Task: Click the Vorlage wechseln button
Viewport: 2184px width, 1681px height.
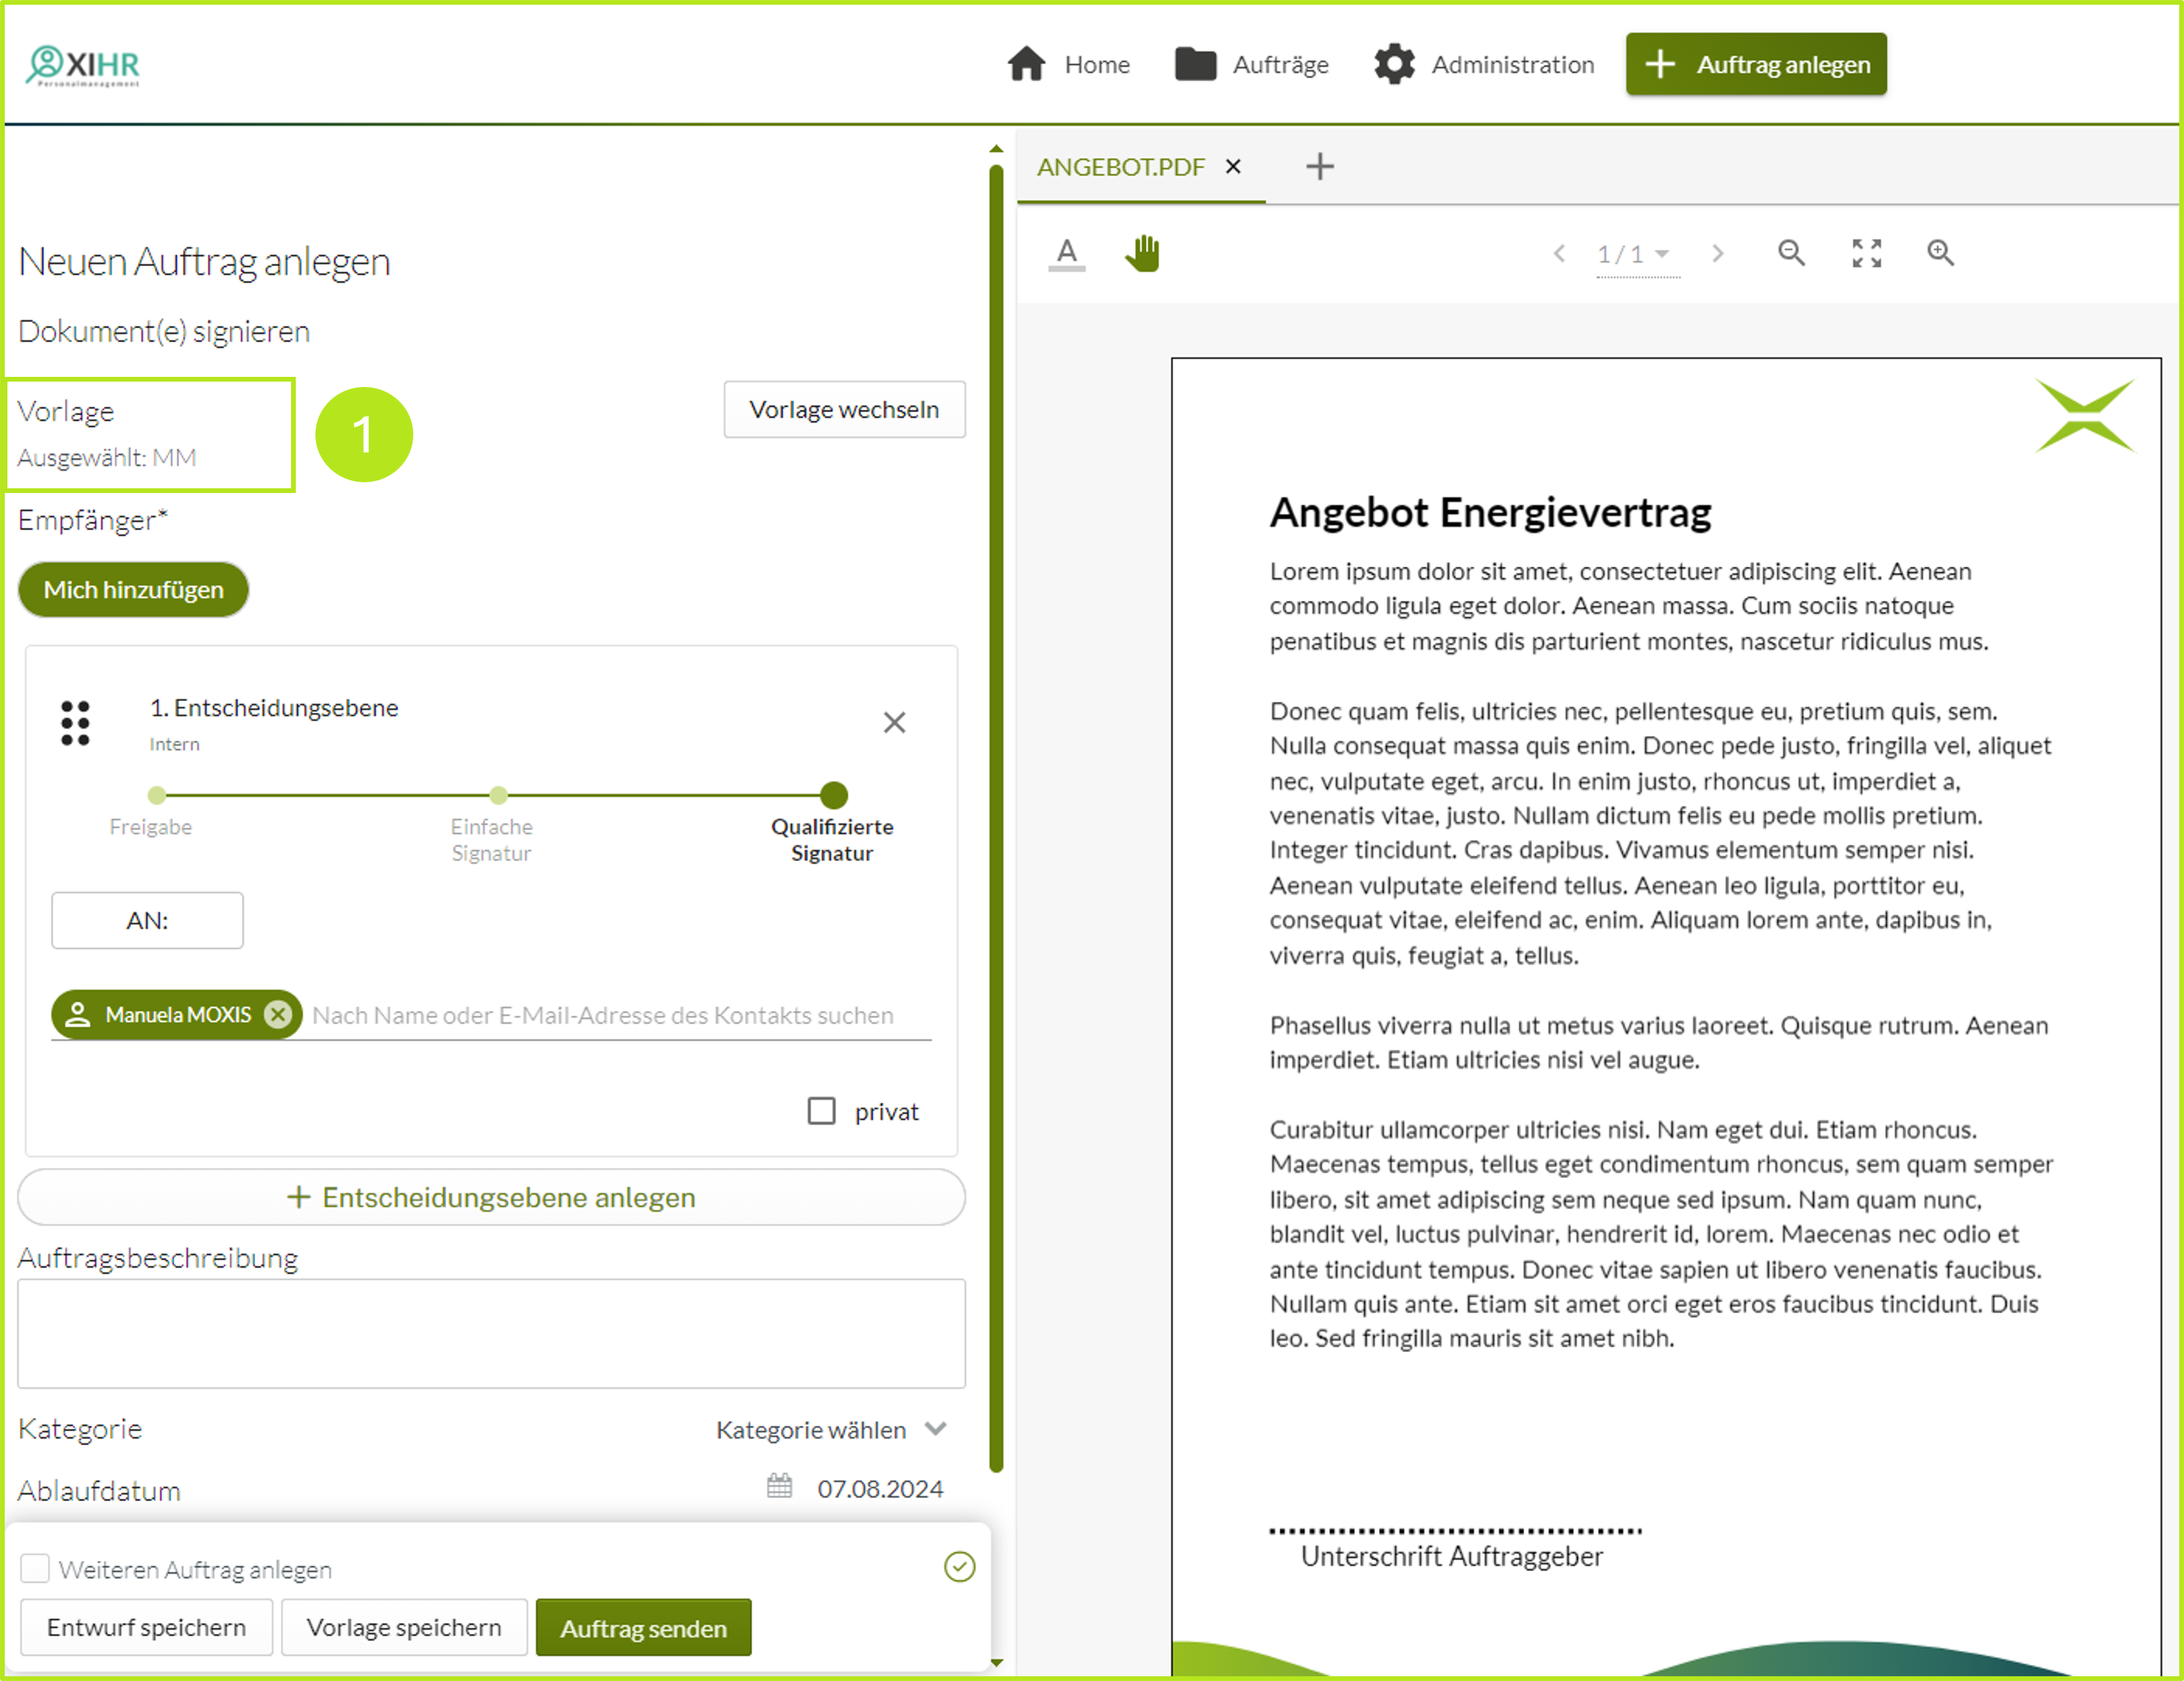Action: (x=844, y=409)
